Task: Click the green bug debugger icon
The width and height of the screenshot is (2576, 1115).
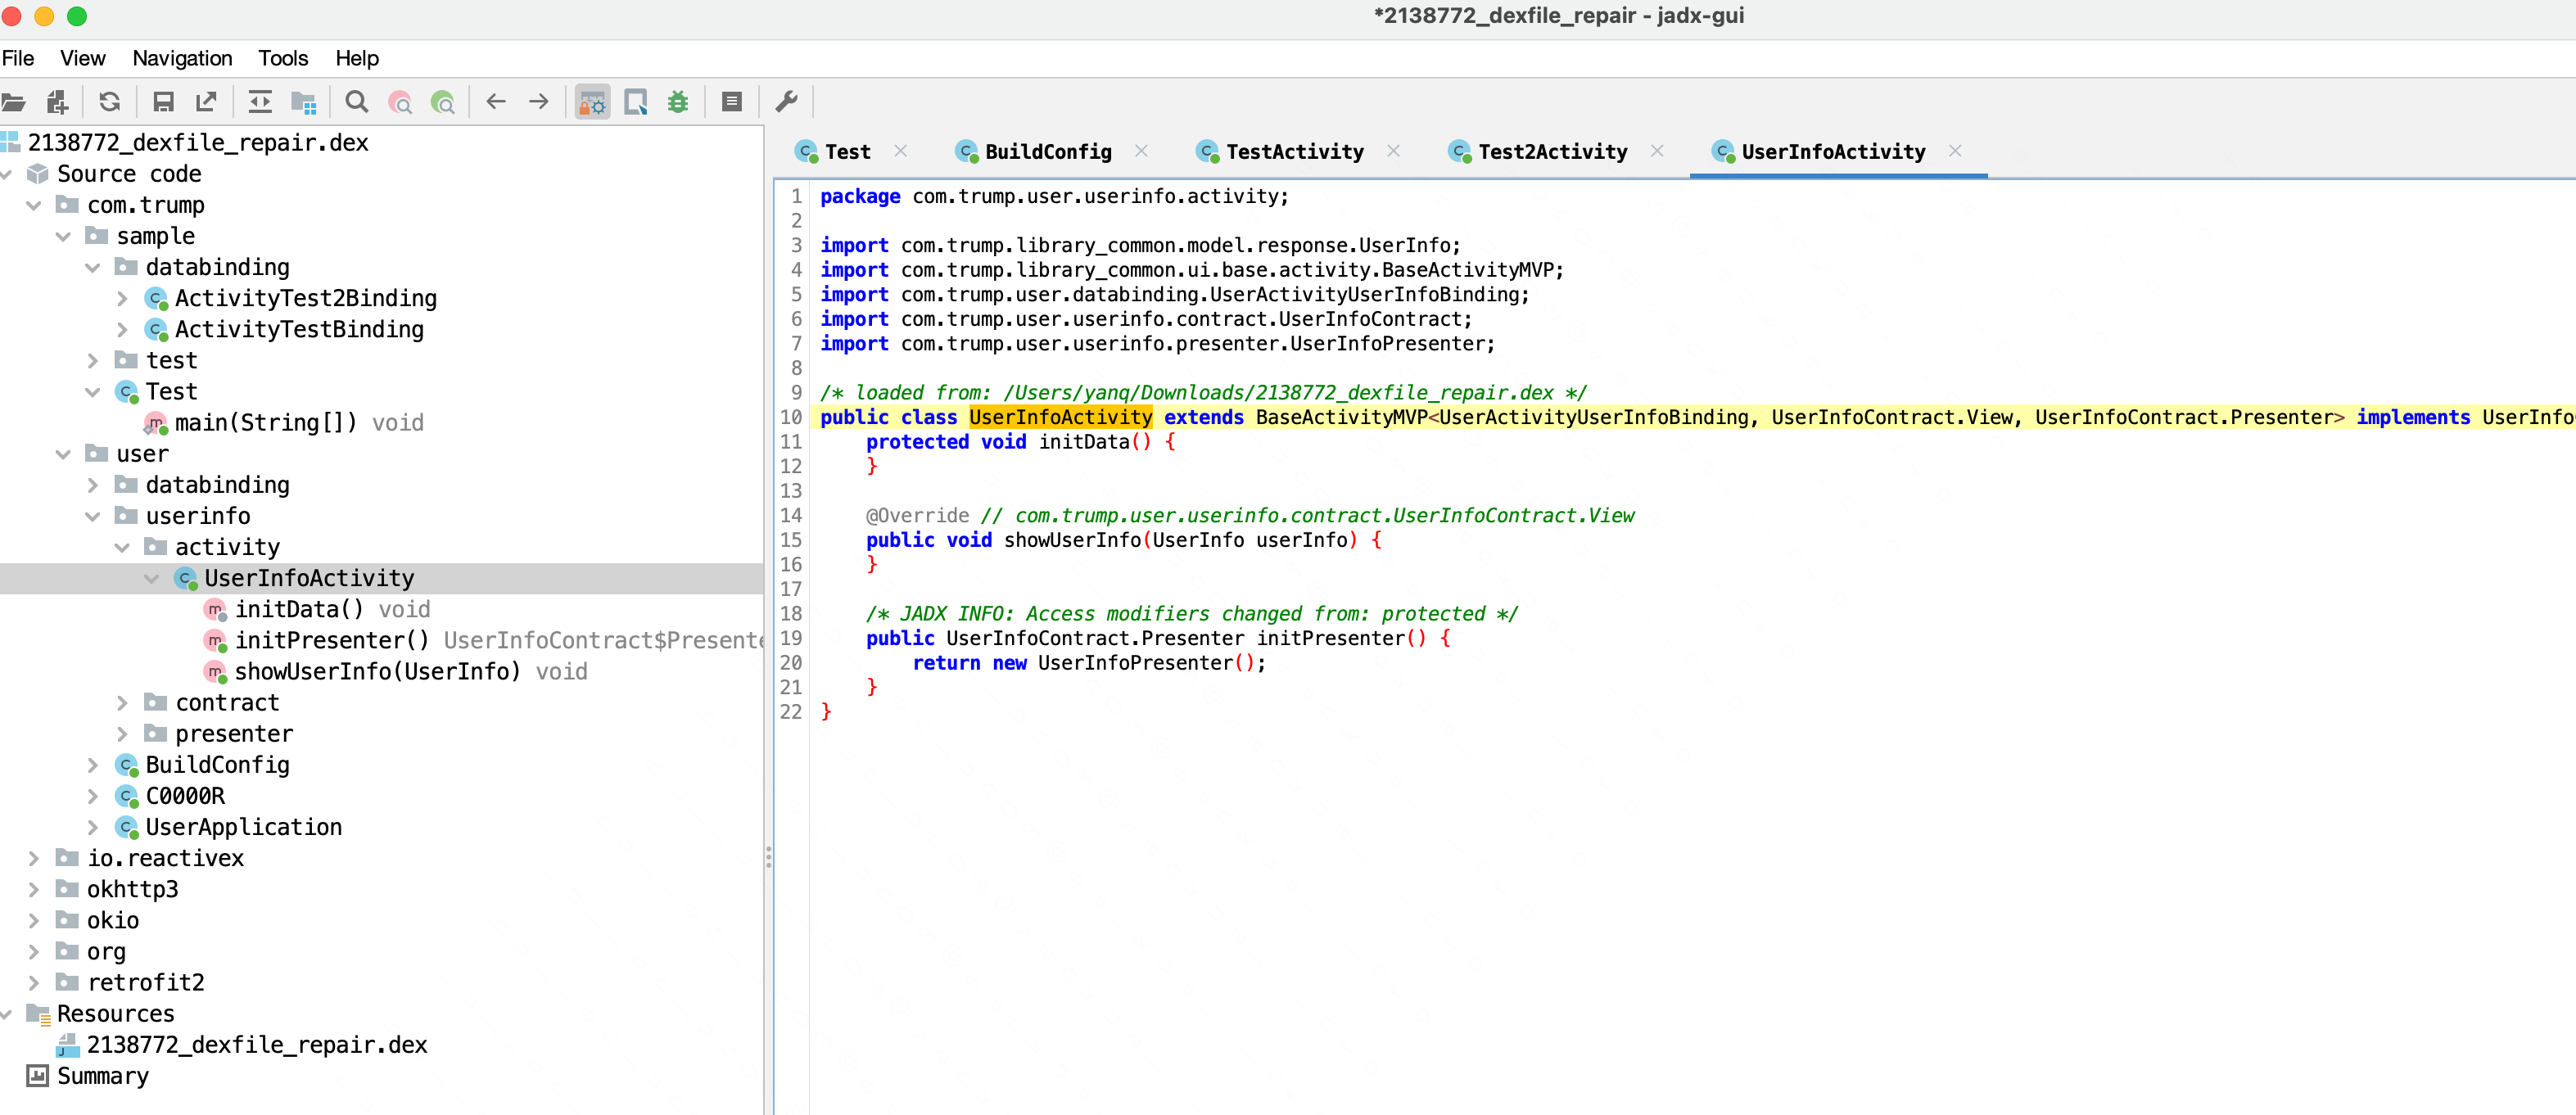Action: [678, 102]
